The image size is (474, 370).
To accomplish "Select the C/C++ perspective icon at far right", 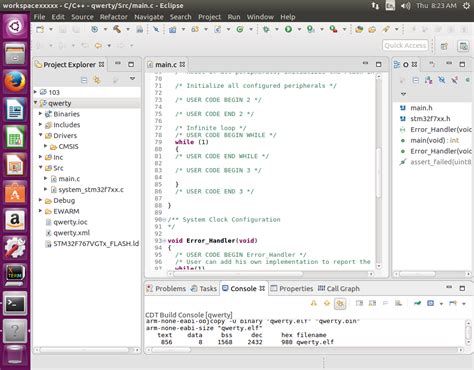I will click(x=463, y=46).
